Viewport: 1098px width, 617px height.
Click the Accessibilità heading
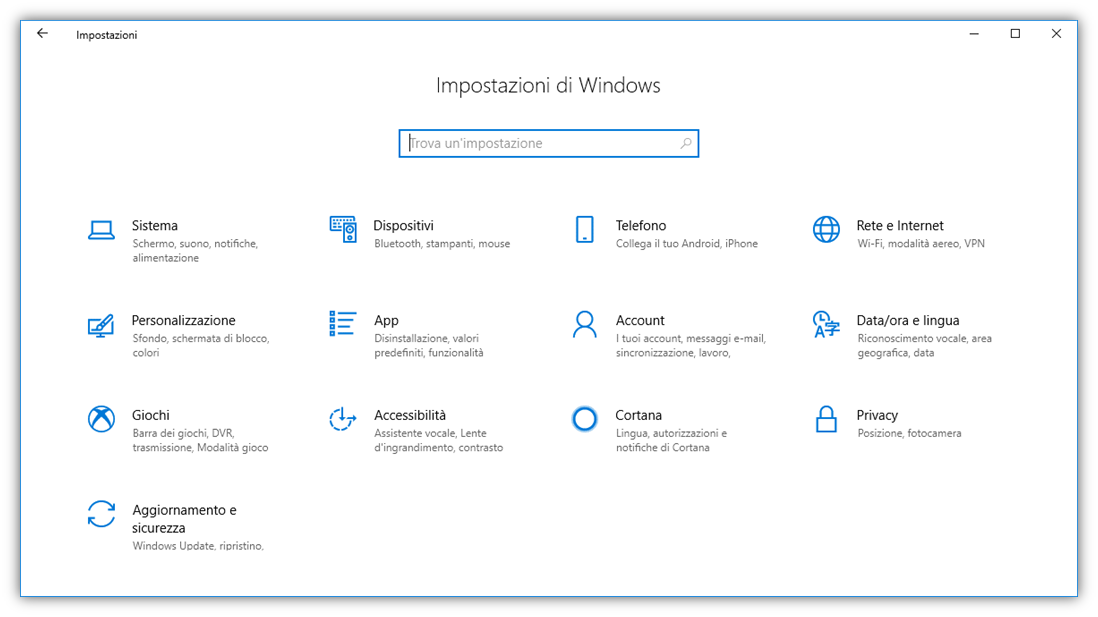tap(410, 415)
